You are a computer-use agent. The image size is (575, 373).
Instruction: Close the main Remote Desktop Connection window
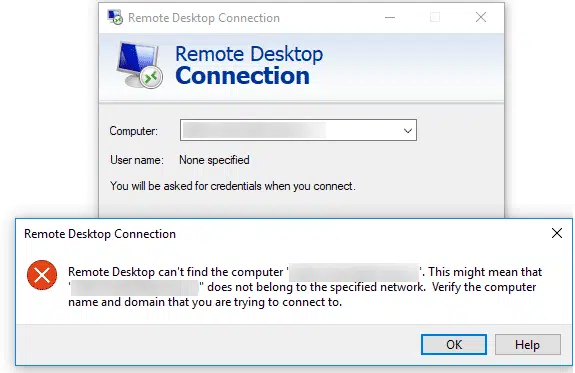click(x=481, y=17)
